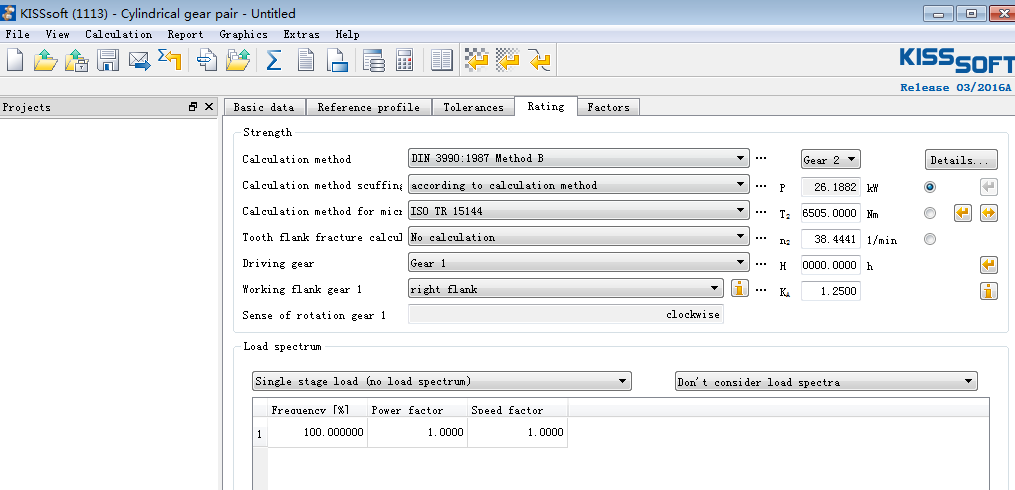Switch to the Tolerances tab
Viewport: 1015px width, 490px height.
(473, 107)
